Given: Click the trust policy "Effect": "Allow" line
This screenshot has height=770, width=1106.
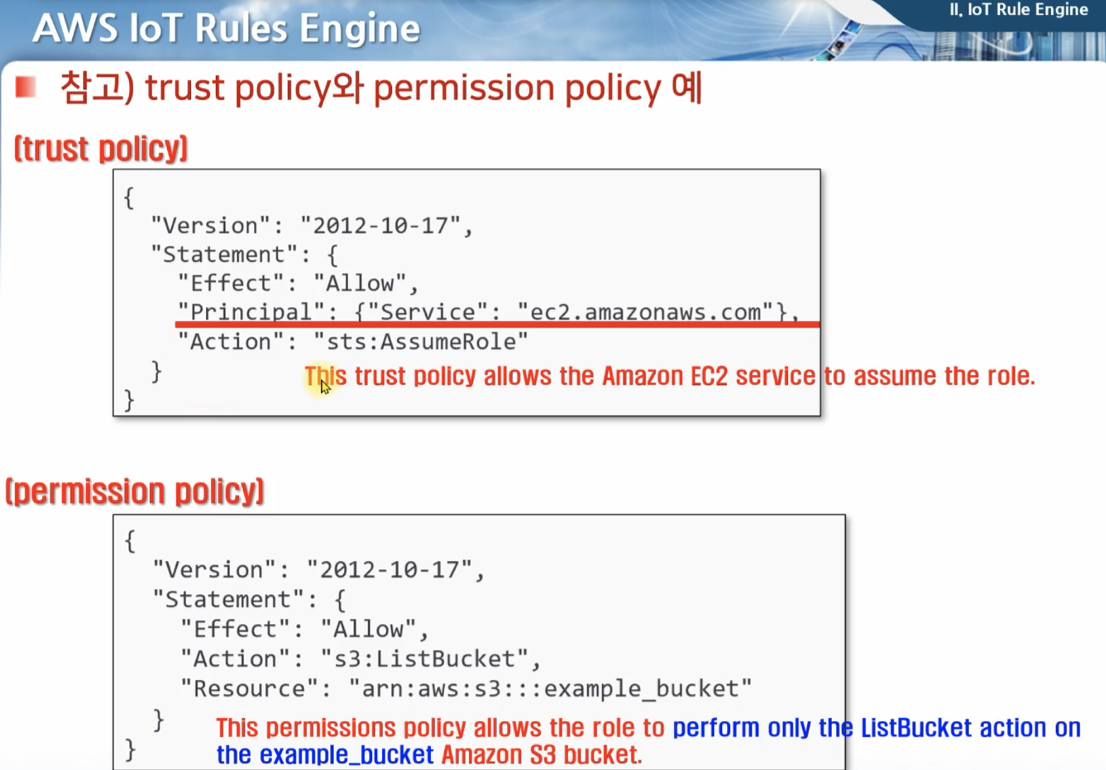Looking at the screenshot, I should [298, 283].
